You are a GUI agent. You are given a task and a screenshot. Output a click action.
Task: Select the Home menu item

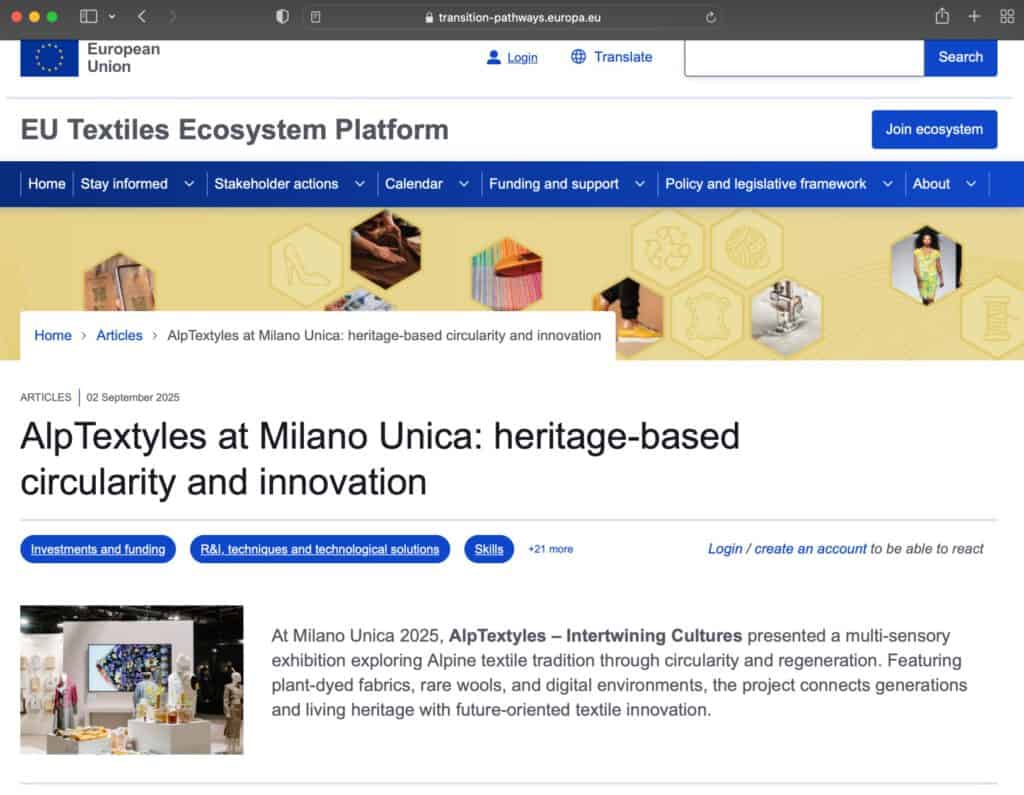coord(46,184)
